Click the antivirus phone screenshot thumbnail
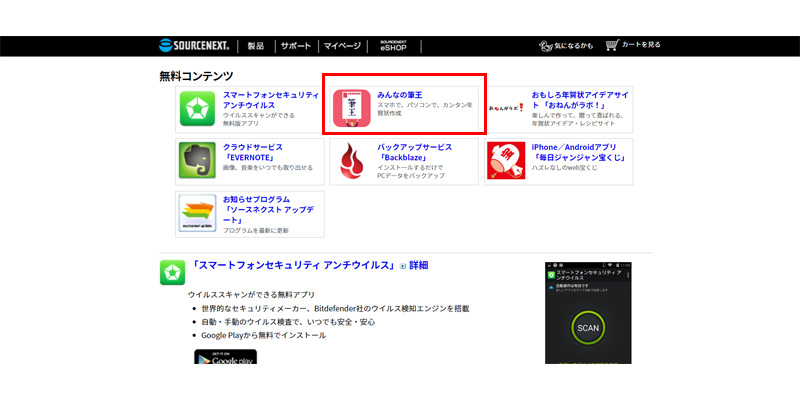 pyautogui.click(x=588, y=313)
